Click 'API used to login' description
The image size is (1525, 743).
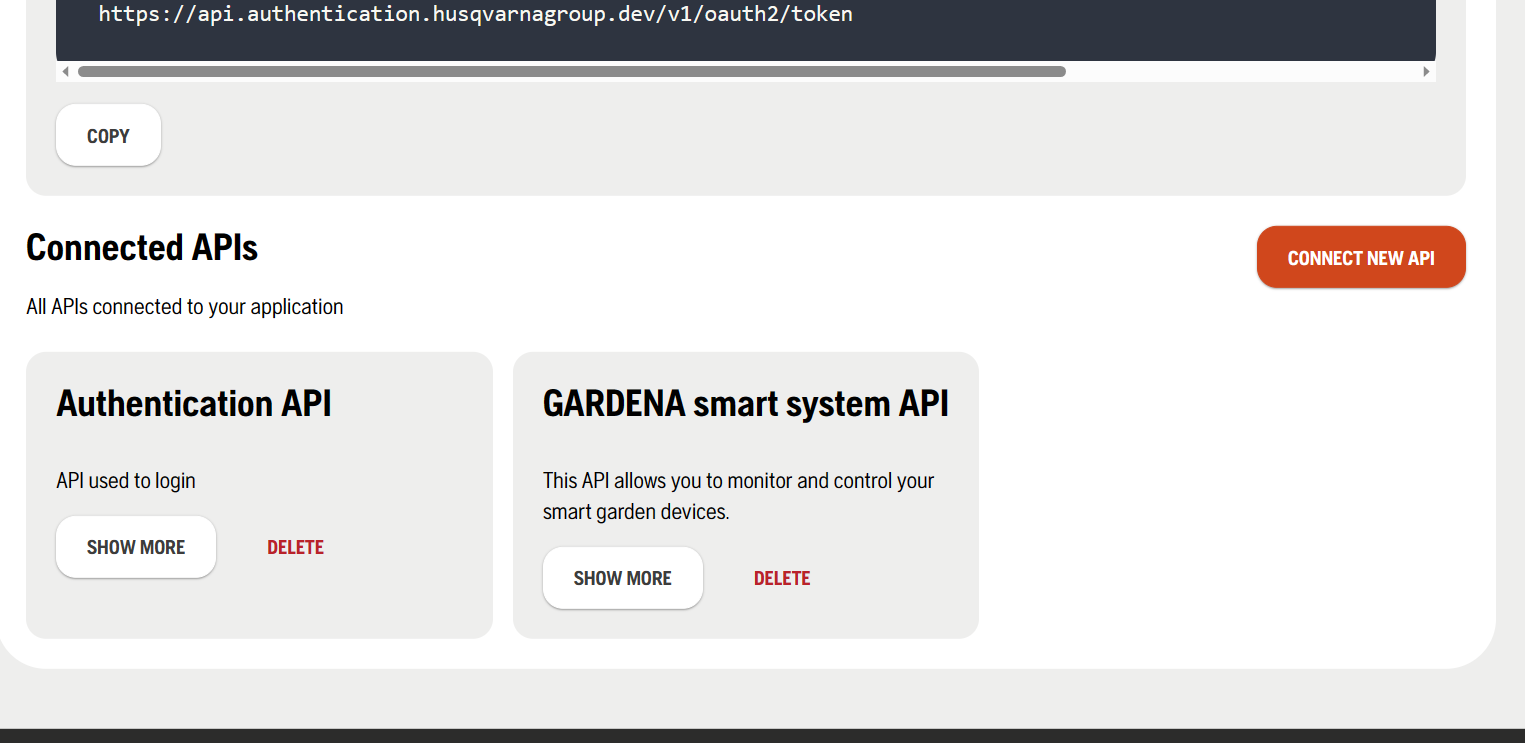[x=126, y=481]
